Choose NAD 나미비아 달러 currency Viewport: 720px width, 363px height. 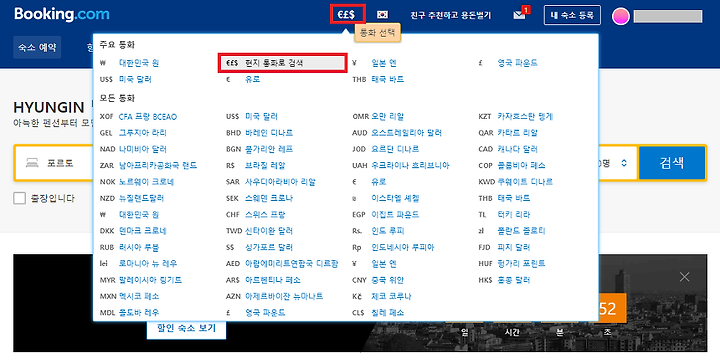point(133,149)
